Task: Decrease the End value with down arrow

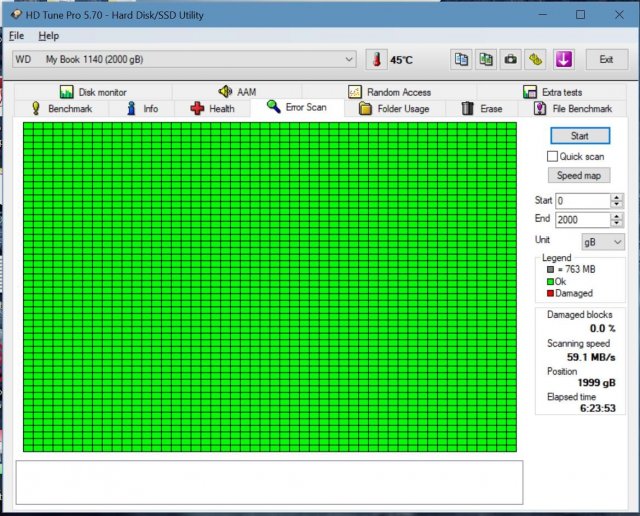Action: pyautogui.click(x=617, y=223)
